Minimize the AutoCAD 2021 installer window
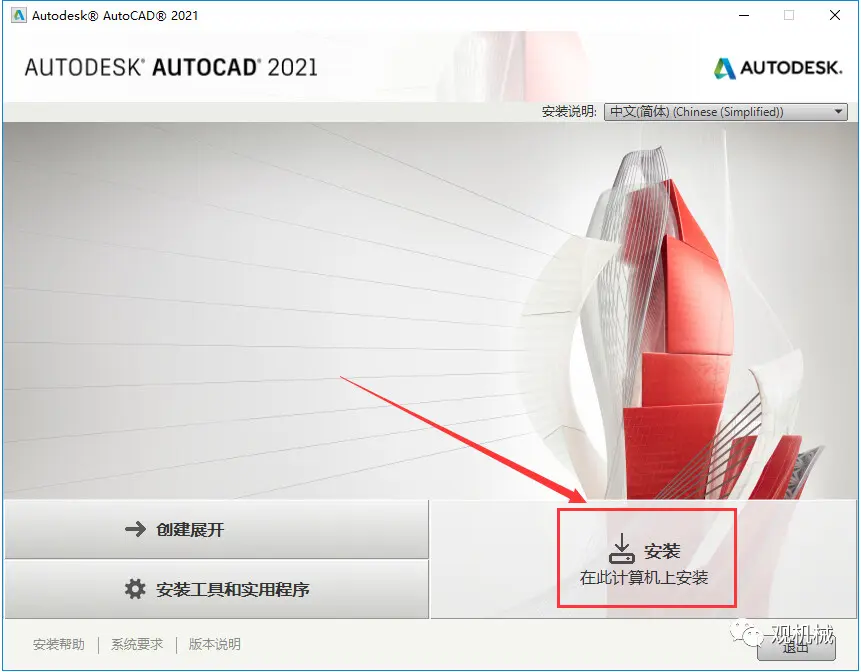The height and width of the screenshot is (672, 861). [x=744, y=15]
